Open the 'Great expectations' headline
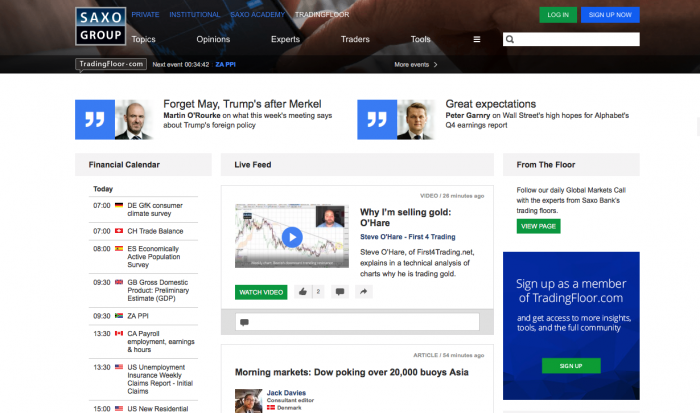This screenshot has width=700, height=413. coord(491,104)
